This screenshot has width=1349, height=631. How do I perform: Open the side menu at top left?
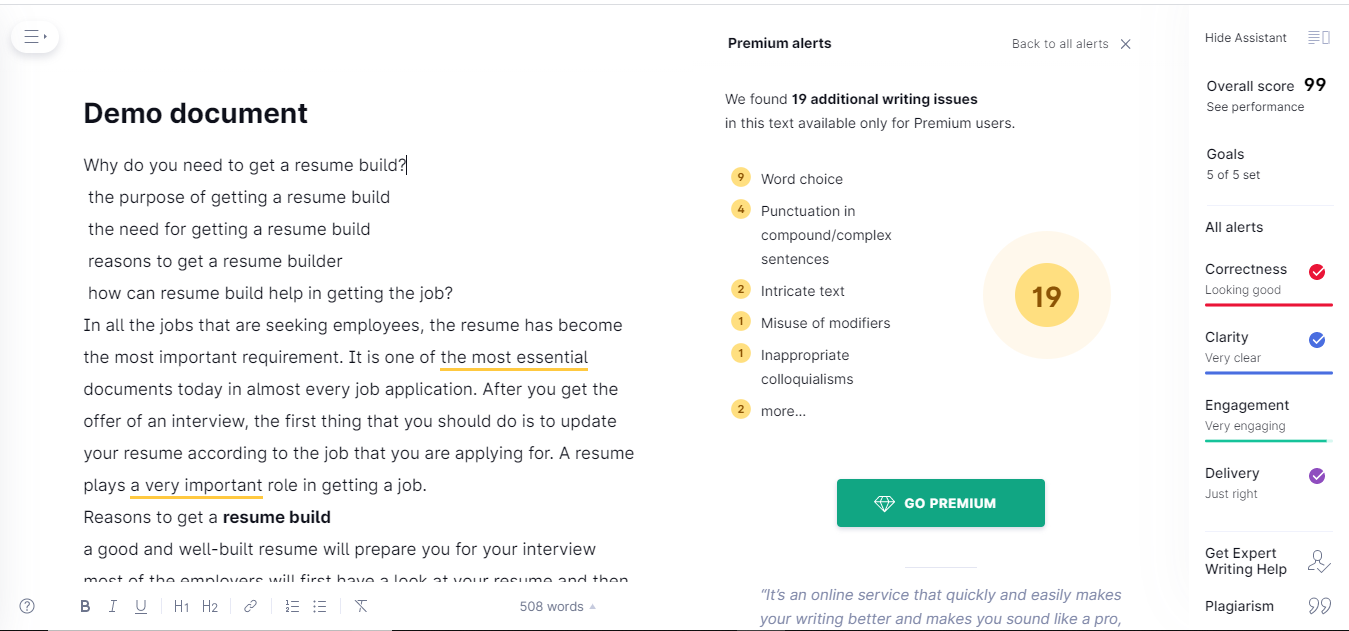pyautogui.click(x=35, y=37)
